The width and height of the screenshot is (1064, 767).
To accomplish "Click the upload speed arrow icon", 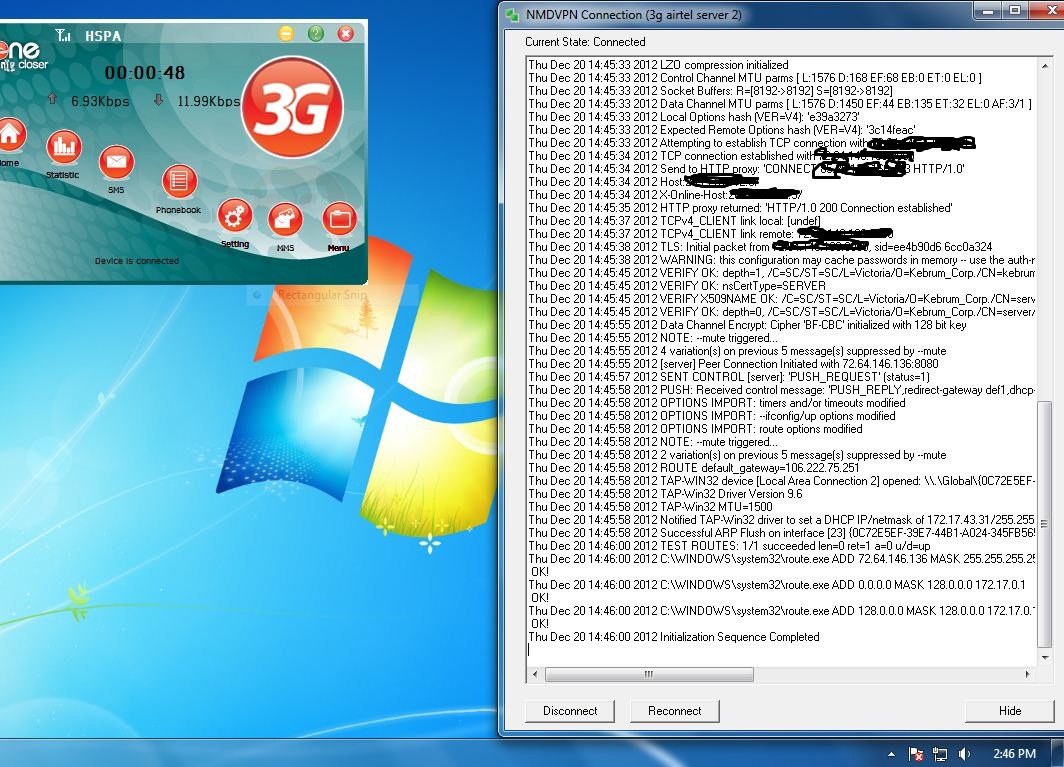I will pos(52,100).
